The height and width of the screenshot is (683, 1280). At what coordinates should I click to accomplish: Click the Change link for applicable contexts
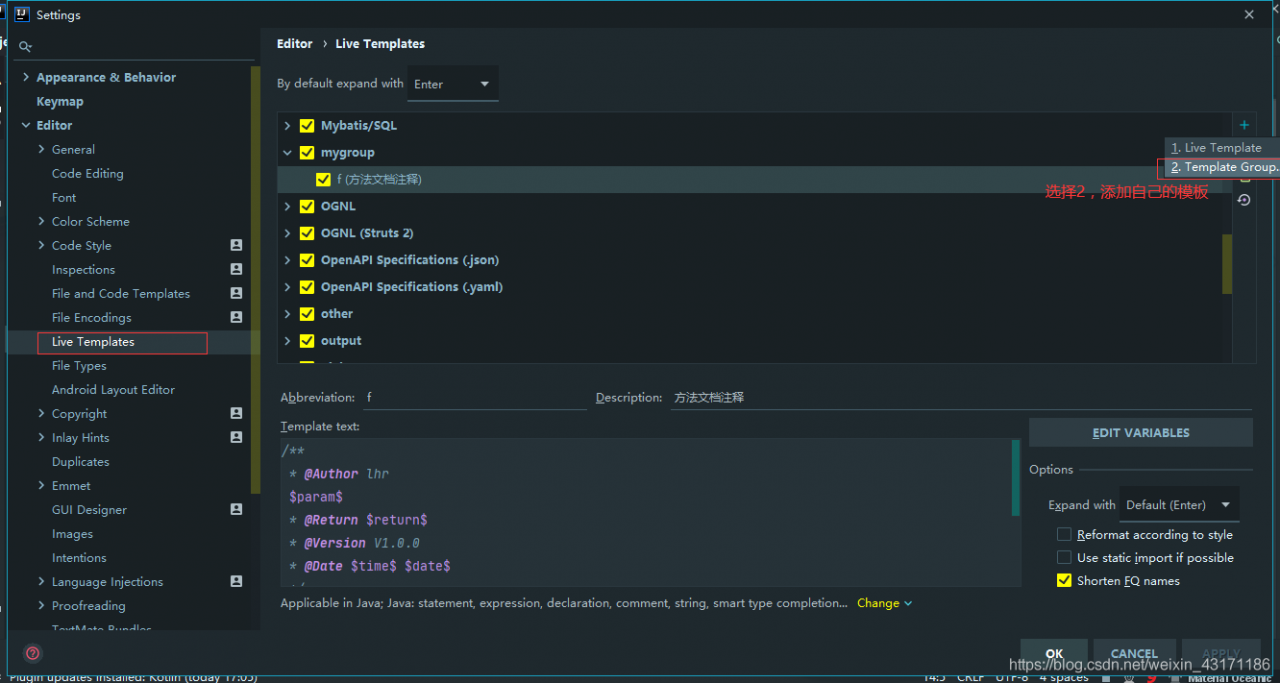pyautogui.click(x=884, y=603)
